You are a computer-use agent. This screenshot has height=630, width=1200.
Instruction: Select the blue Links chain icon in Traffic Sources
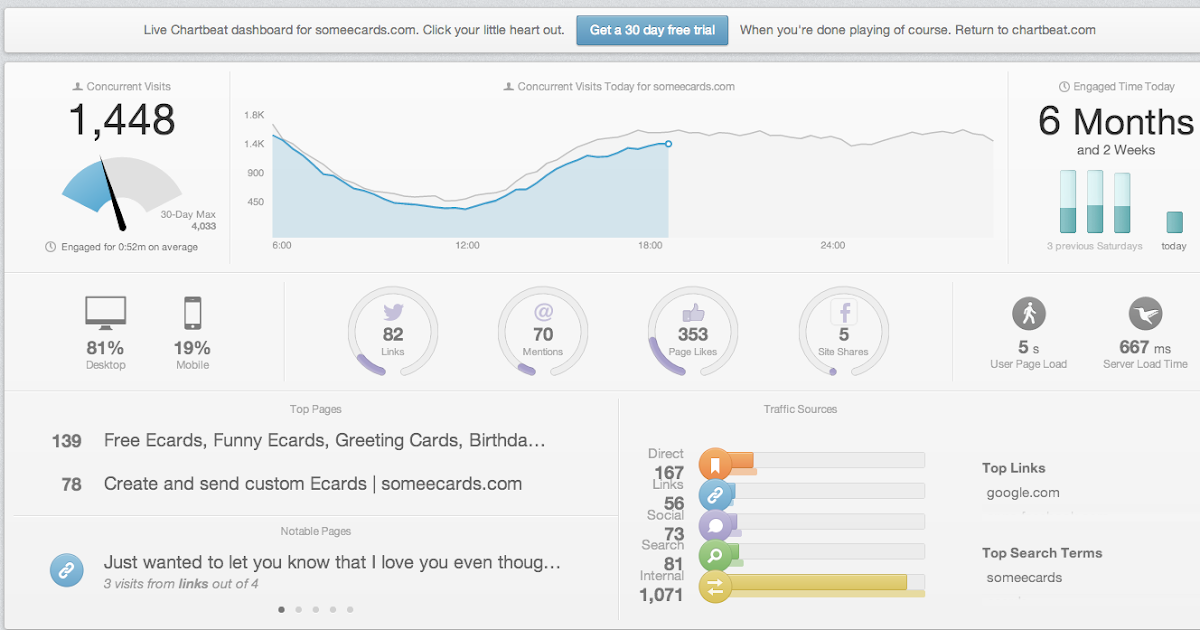(x=716, y=494)
